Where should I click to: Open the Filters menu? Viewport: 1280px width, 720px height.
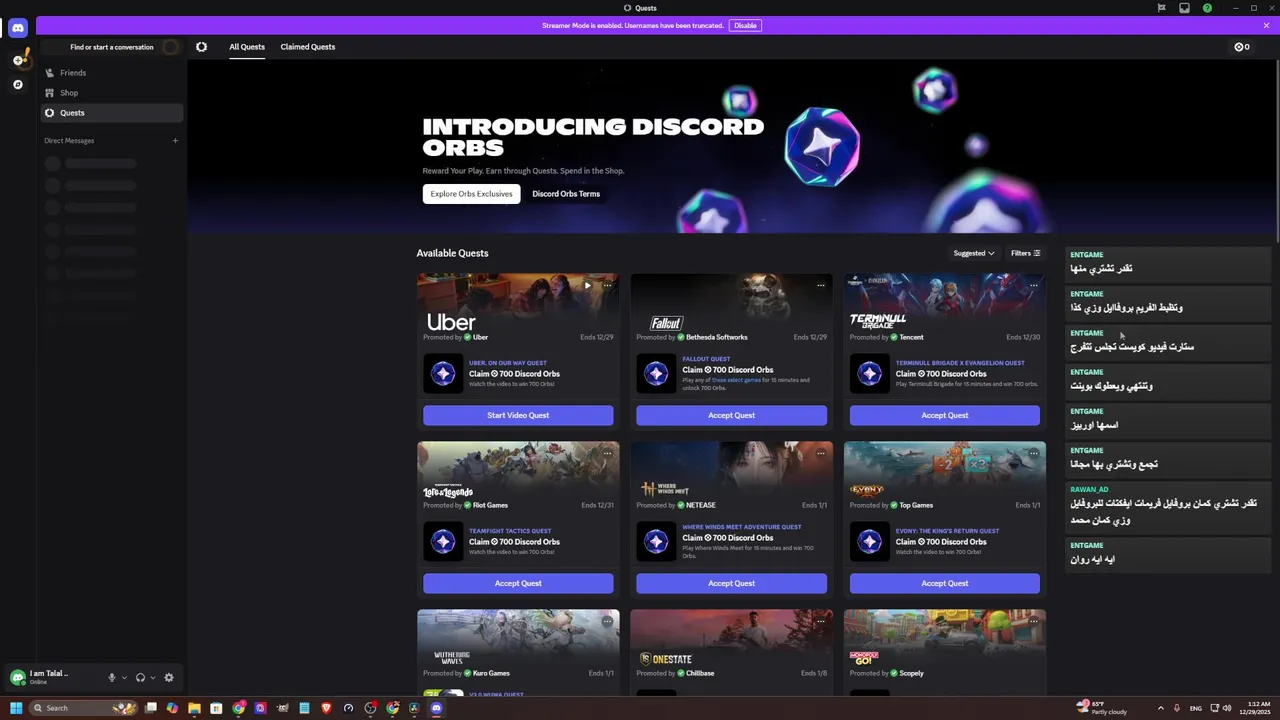[x=1025, y=253]
